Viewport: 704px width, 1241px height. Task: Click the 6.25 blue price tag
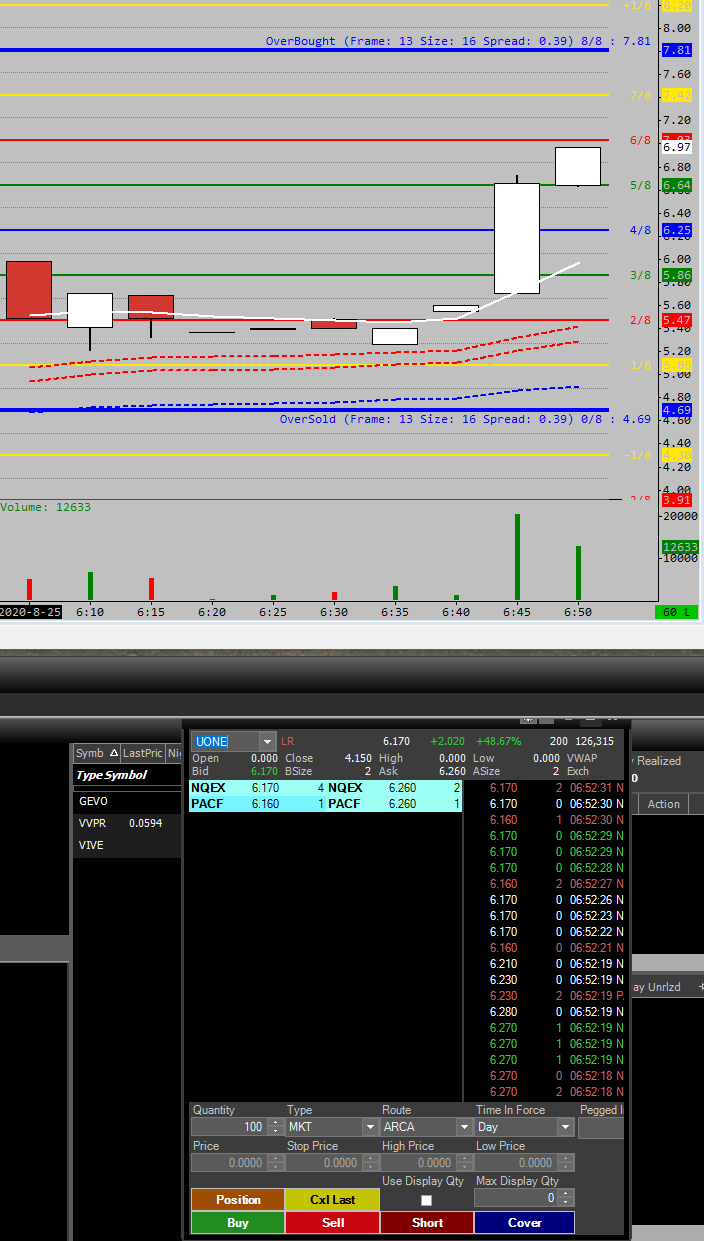pyautogui.click(x=677, y=230)
